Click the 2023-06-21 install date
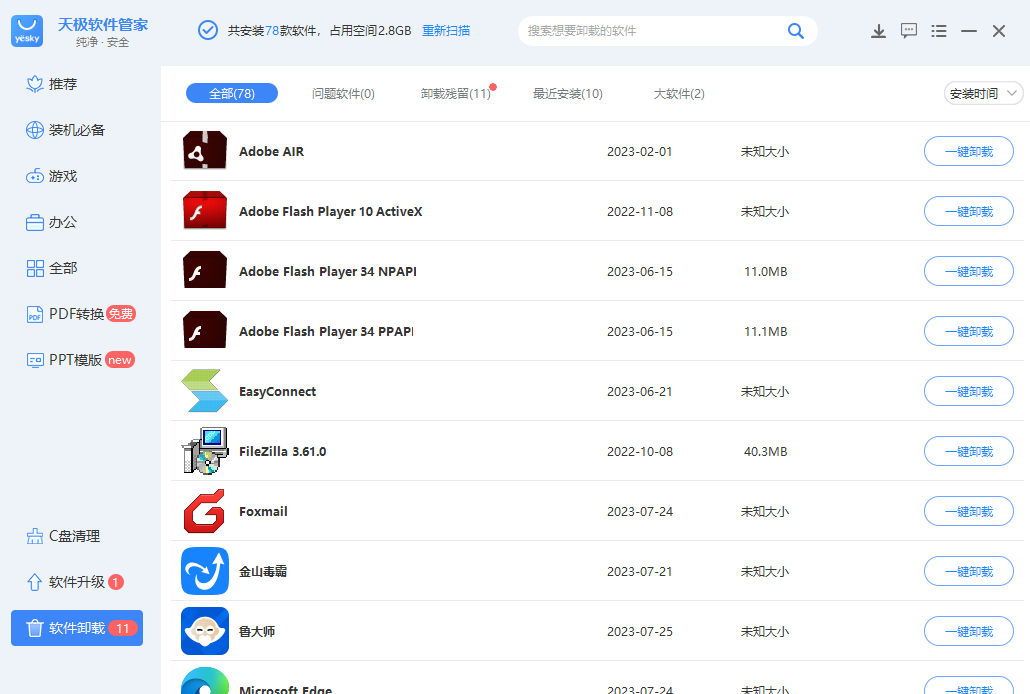1030x694 pixels. (640, 392)
